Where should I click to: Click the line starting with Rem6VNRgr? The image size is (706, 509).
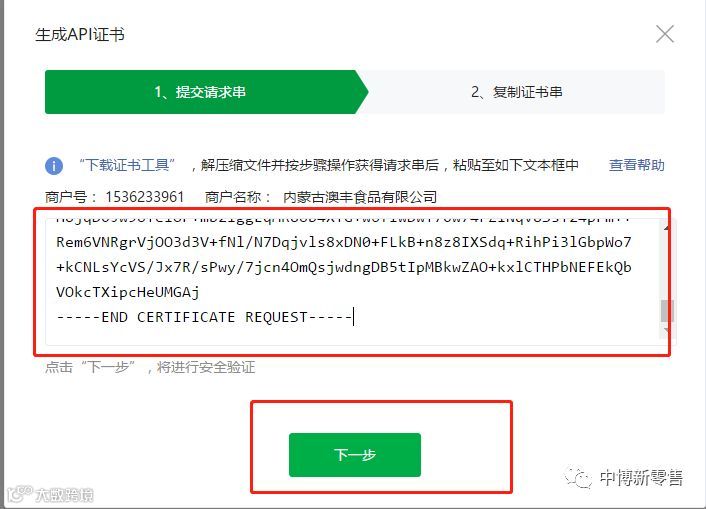[x=344, y=242]
